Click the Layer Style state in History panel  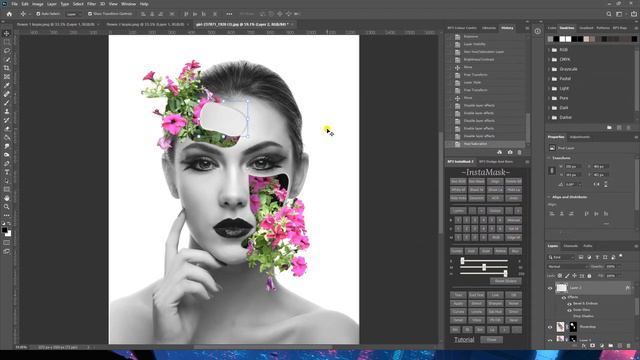coord(472,82)
